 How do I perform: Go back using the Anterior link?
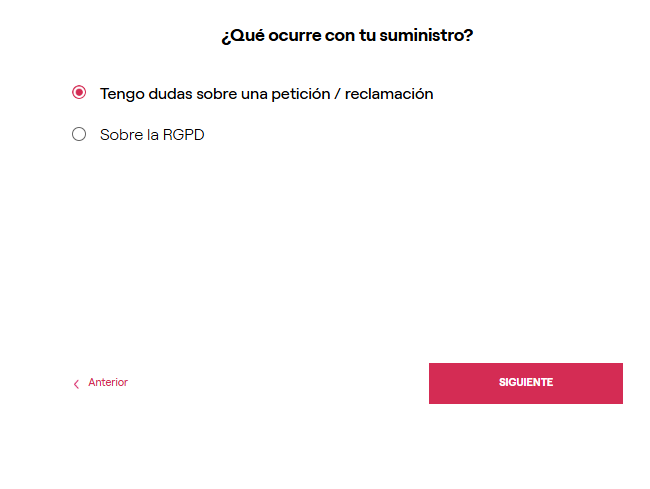coord(100,382)
